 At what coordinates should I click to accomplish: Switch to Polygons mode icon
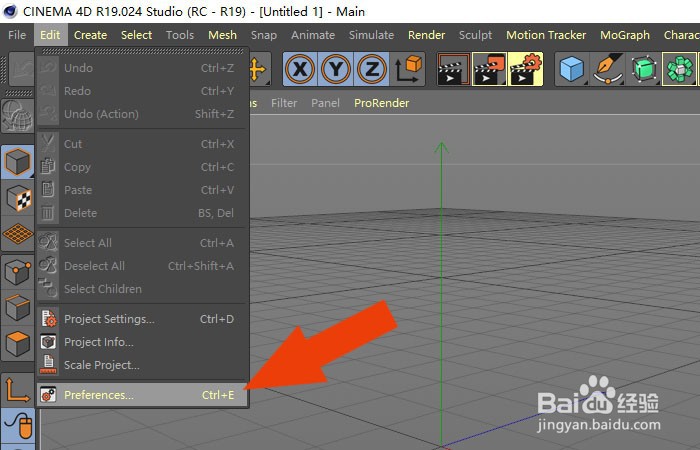tap(17, 344)
